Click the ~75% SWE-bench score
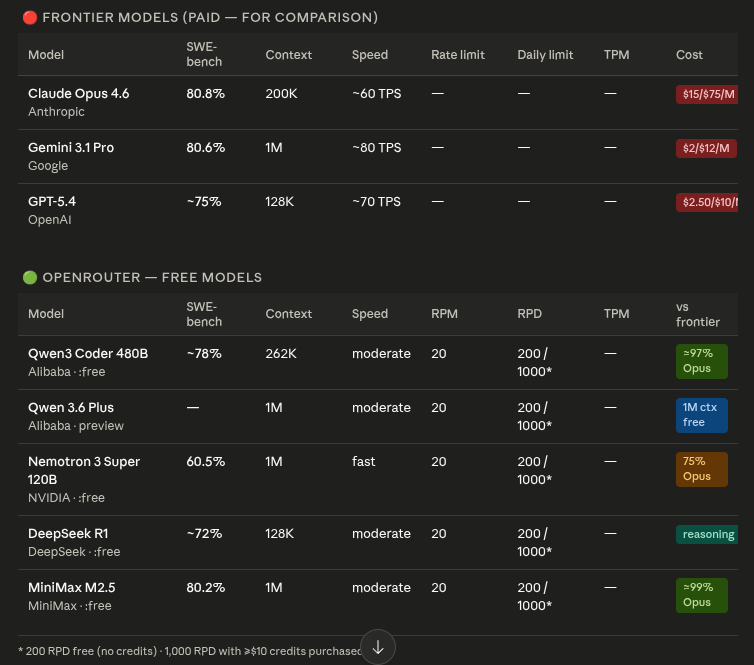The height and width of the screenshot is (665, 754). (x=204, y=201)
